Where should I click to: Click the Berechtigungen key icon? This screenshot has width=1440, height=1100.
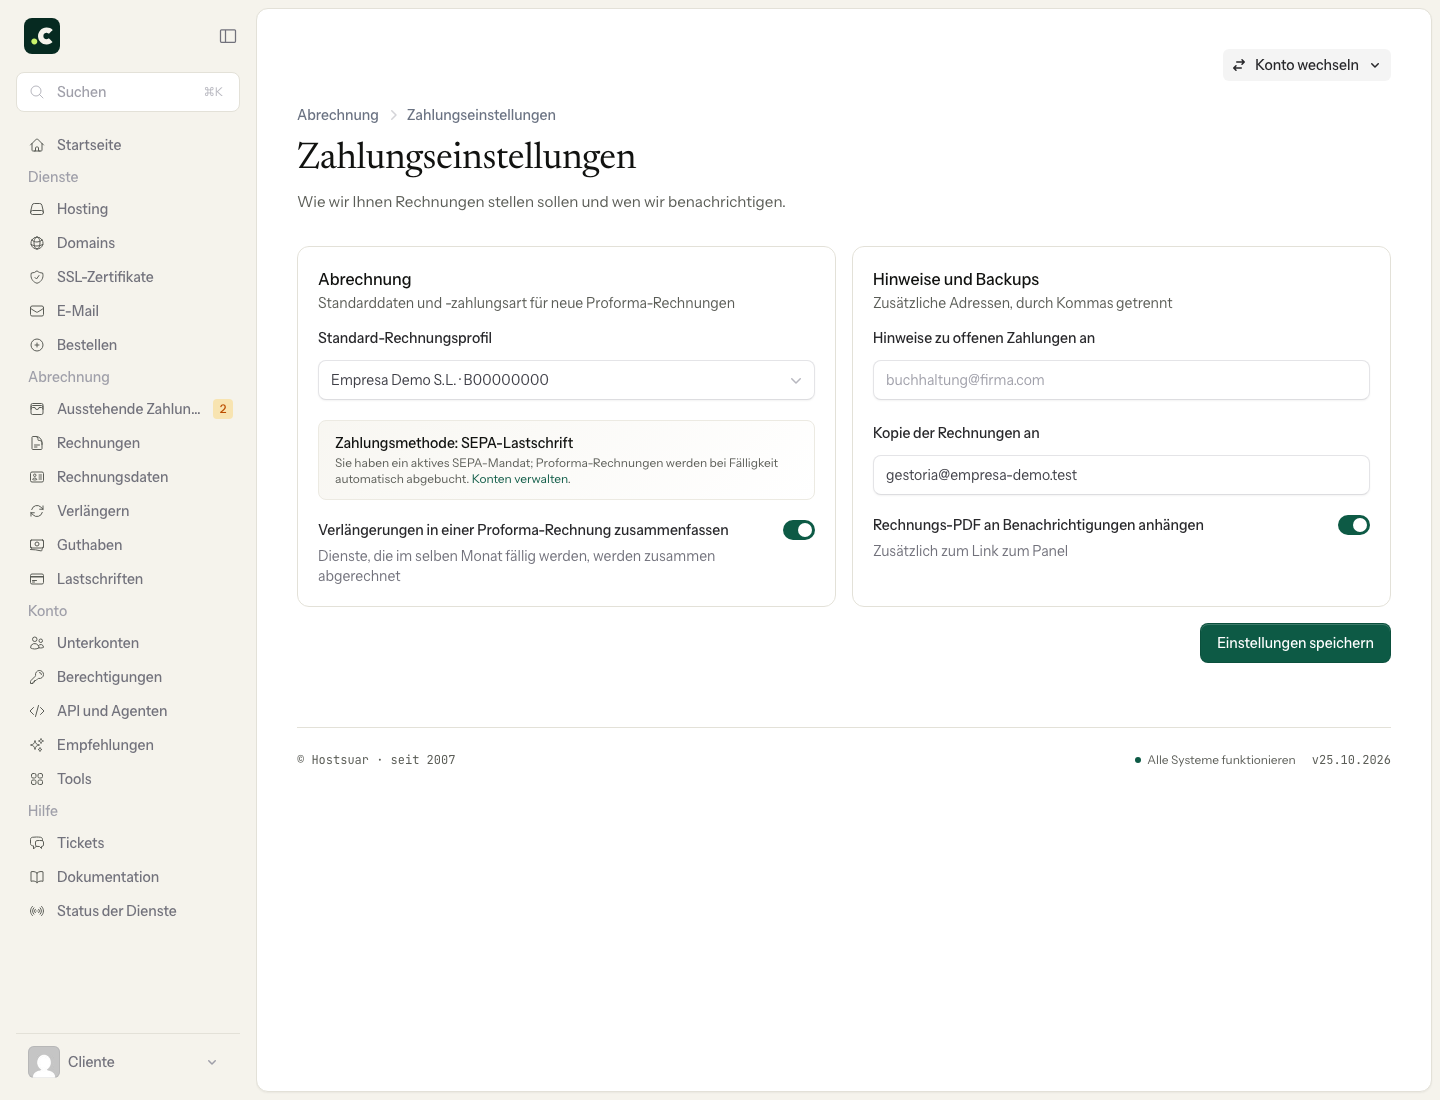(x=37, y=677)
